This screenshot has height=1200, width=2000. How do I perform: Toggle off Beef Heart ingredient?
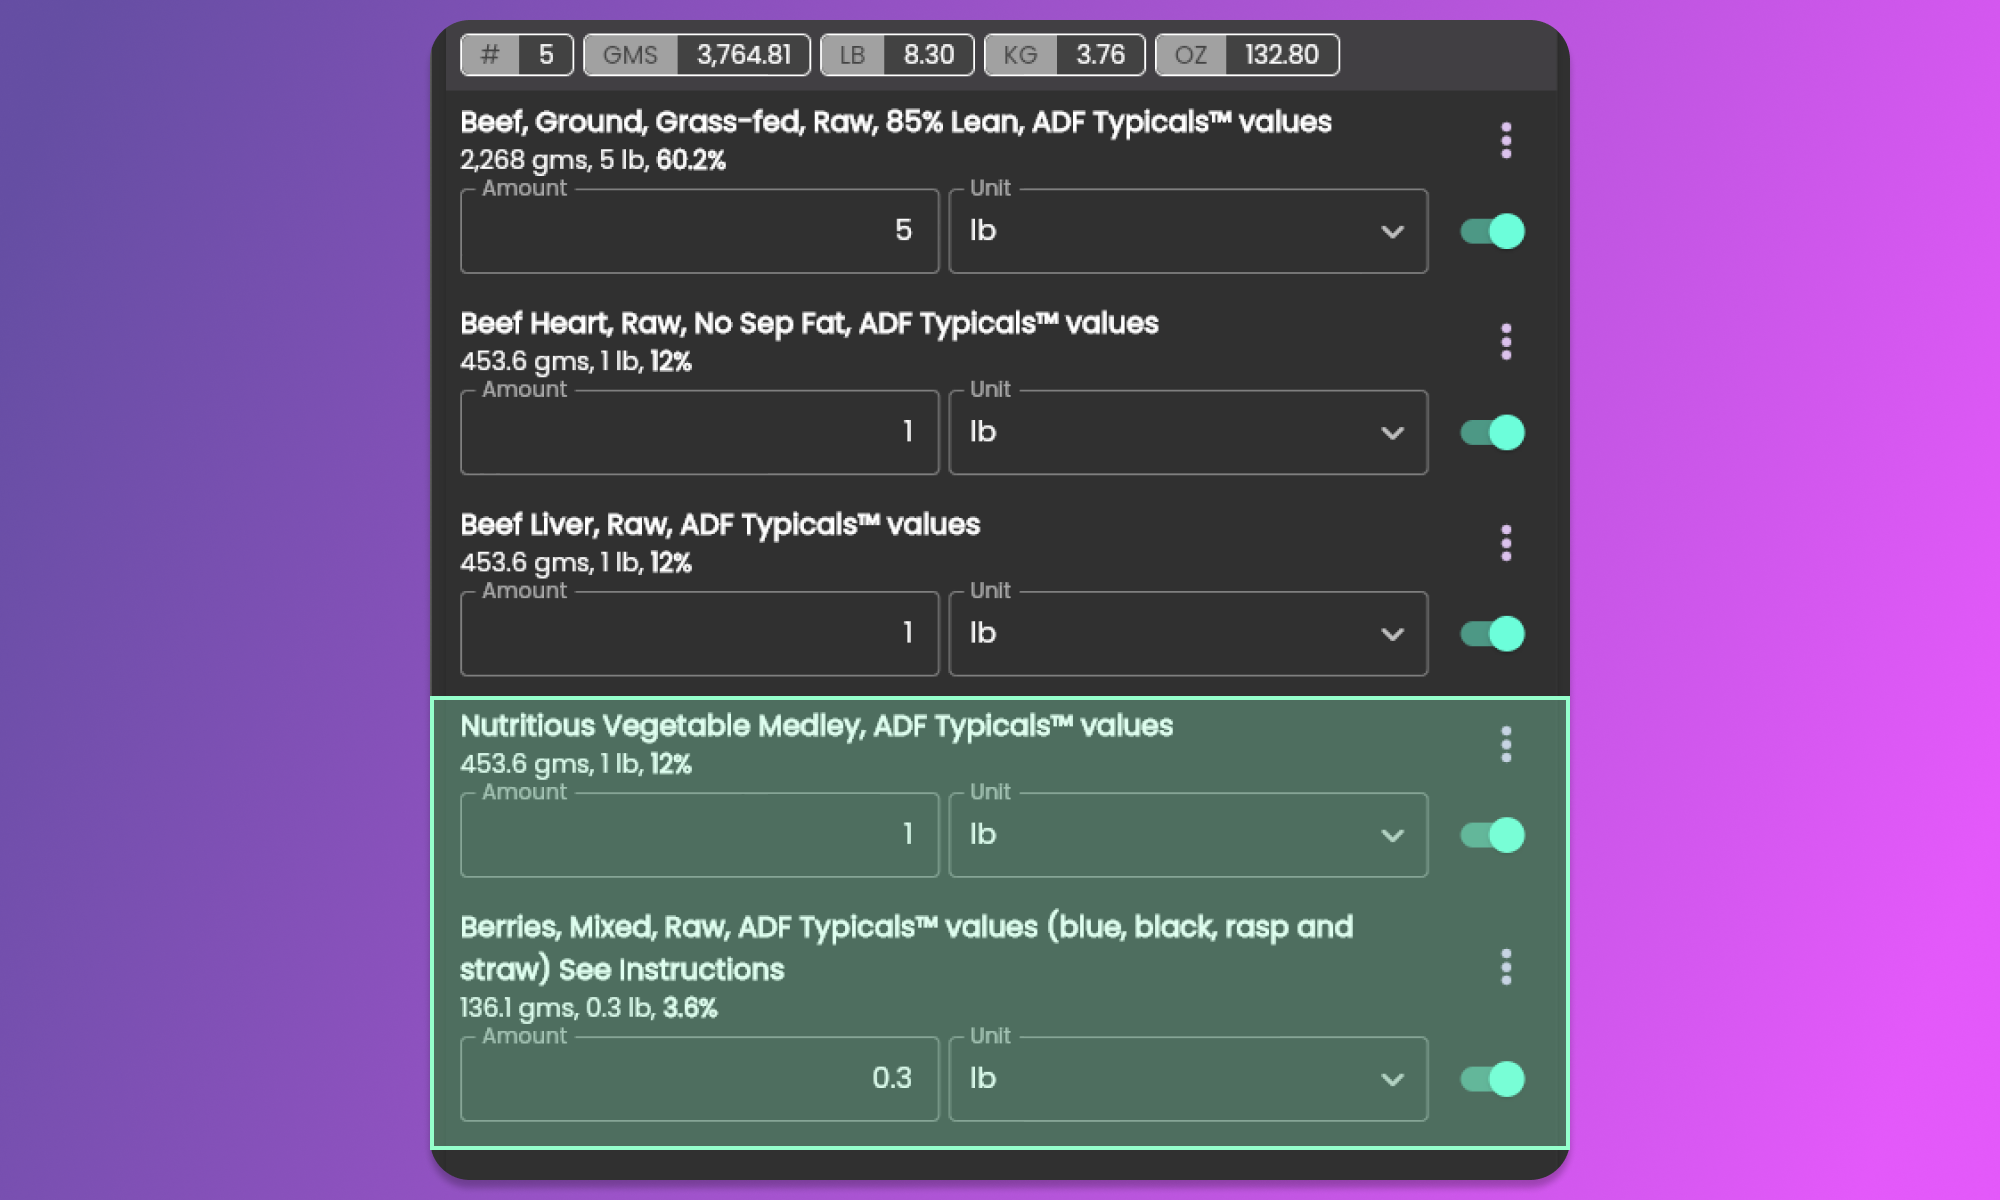pos(1492,432)
